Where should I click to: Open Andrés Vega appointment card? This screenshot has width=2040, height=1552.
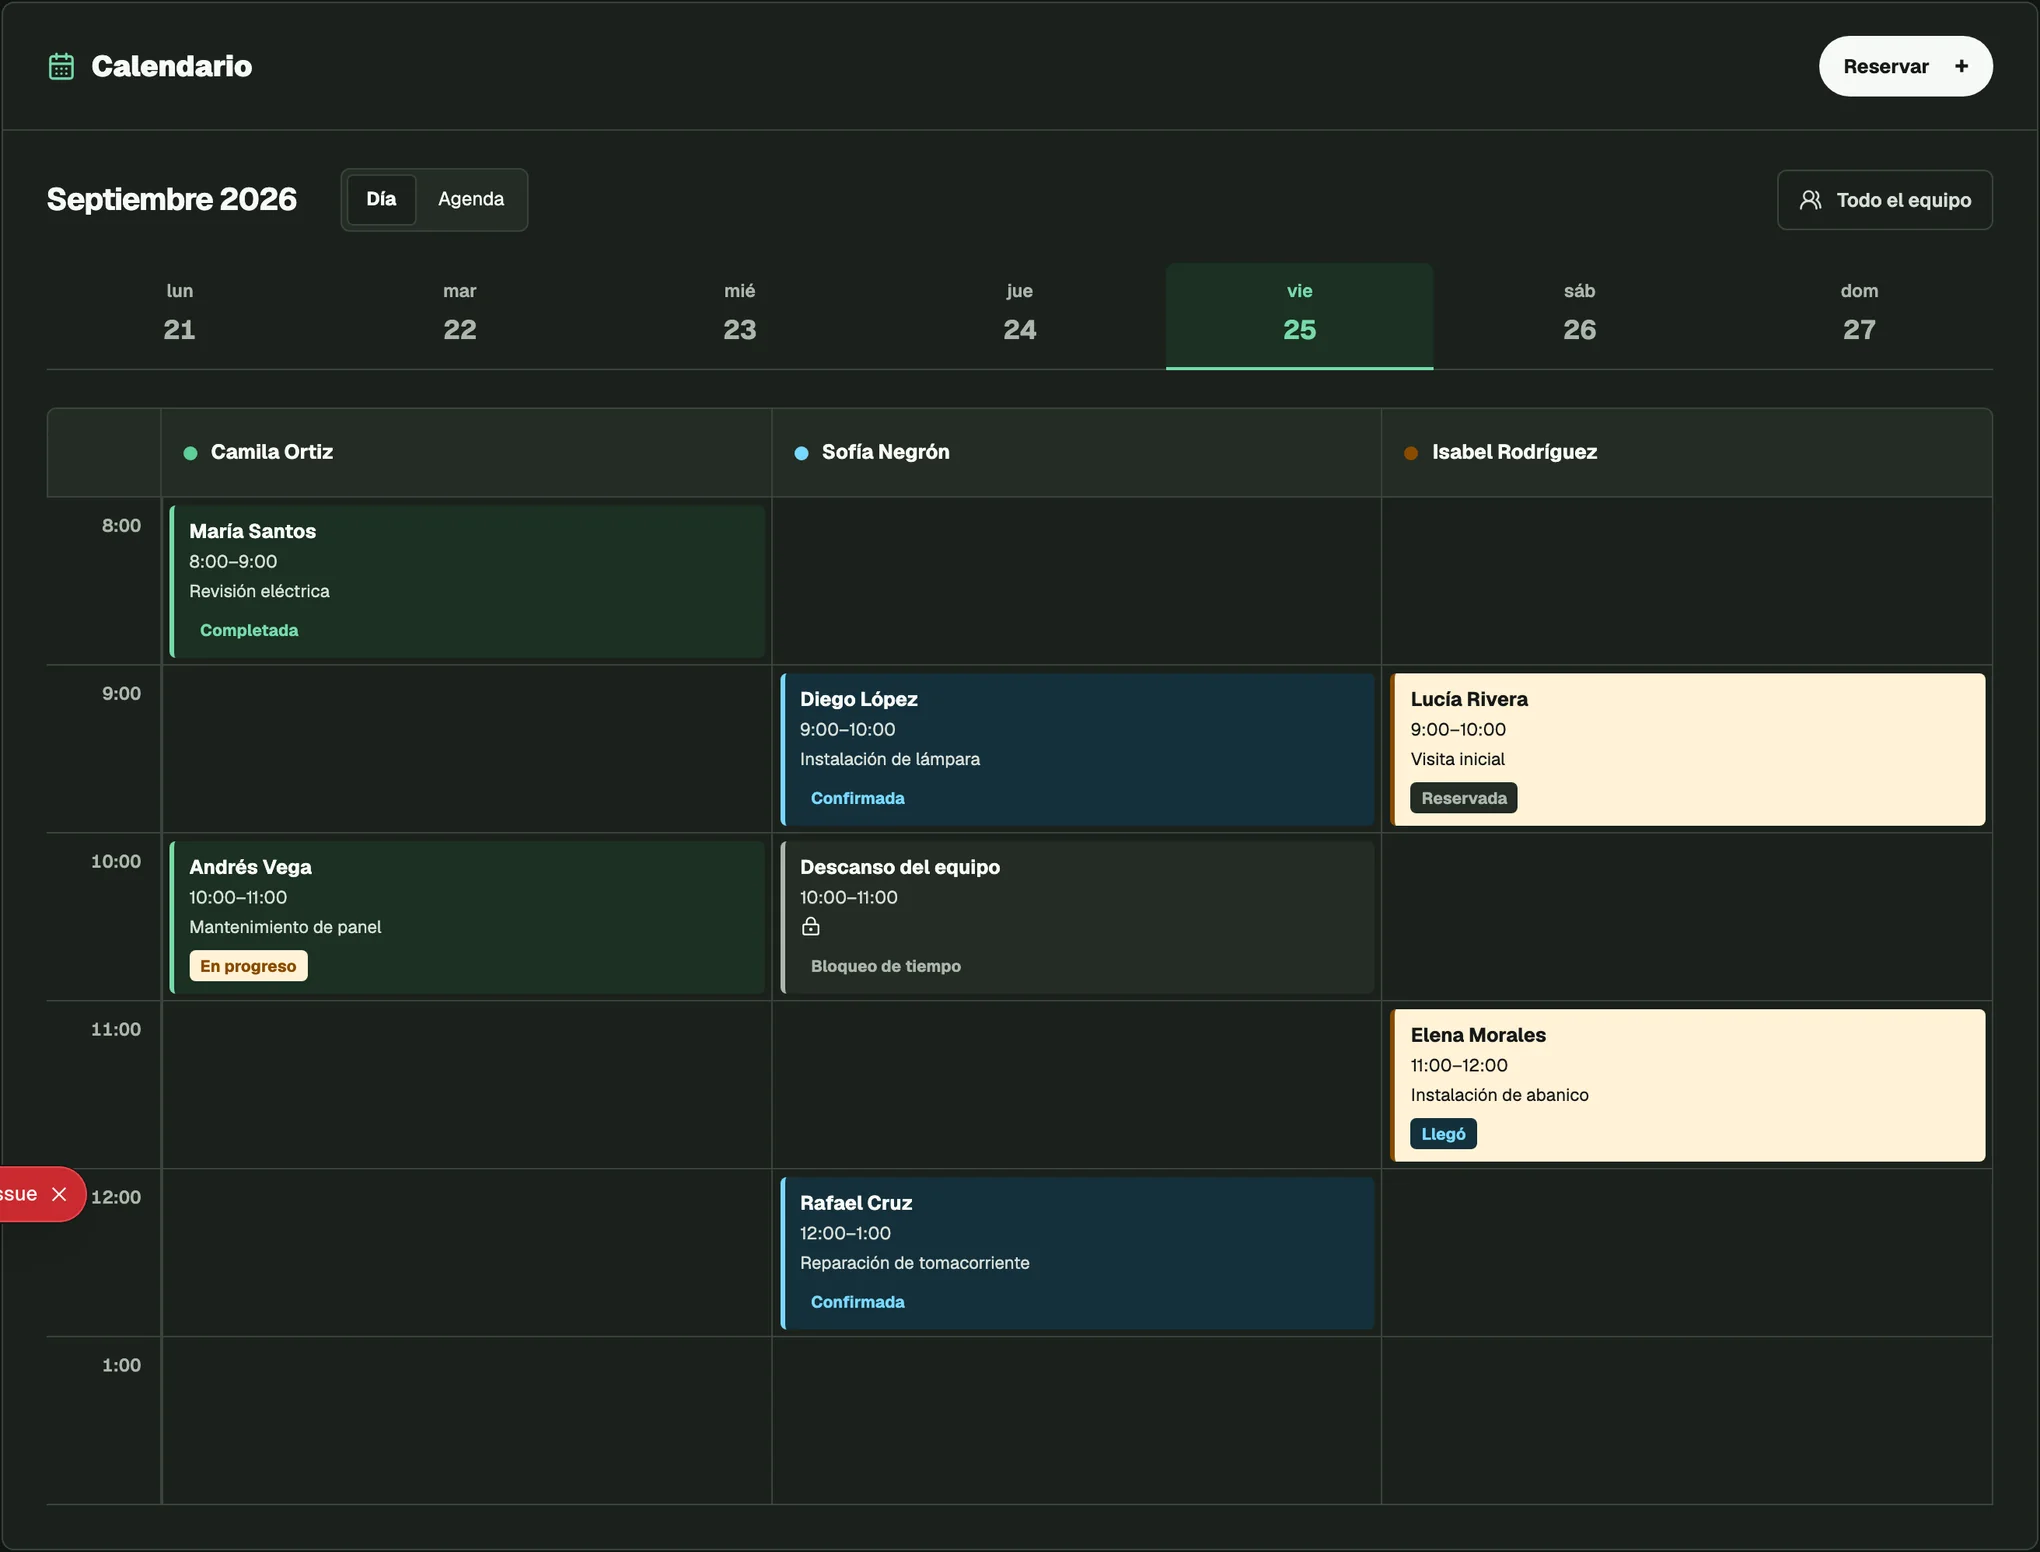467,917
